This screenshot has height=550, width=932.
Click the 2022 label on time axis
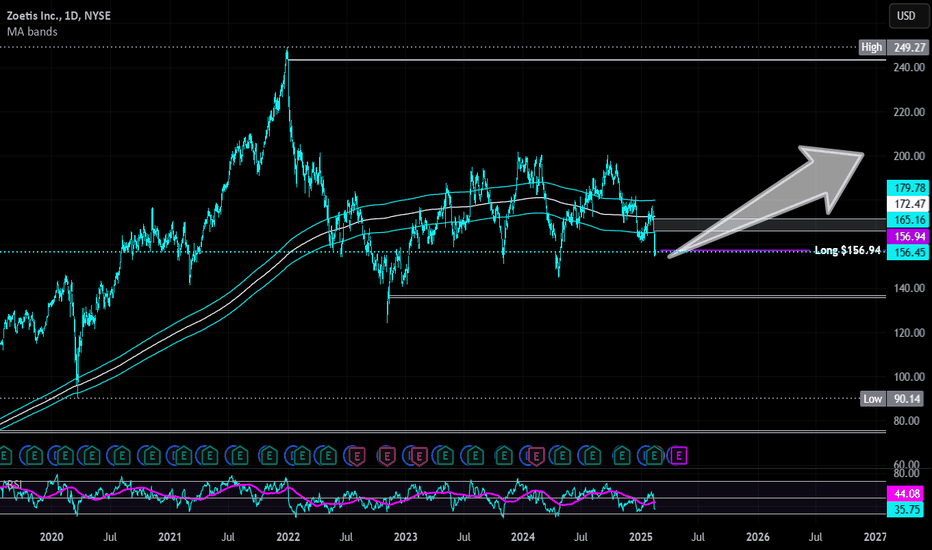pos(288,537)
